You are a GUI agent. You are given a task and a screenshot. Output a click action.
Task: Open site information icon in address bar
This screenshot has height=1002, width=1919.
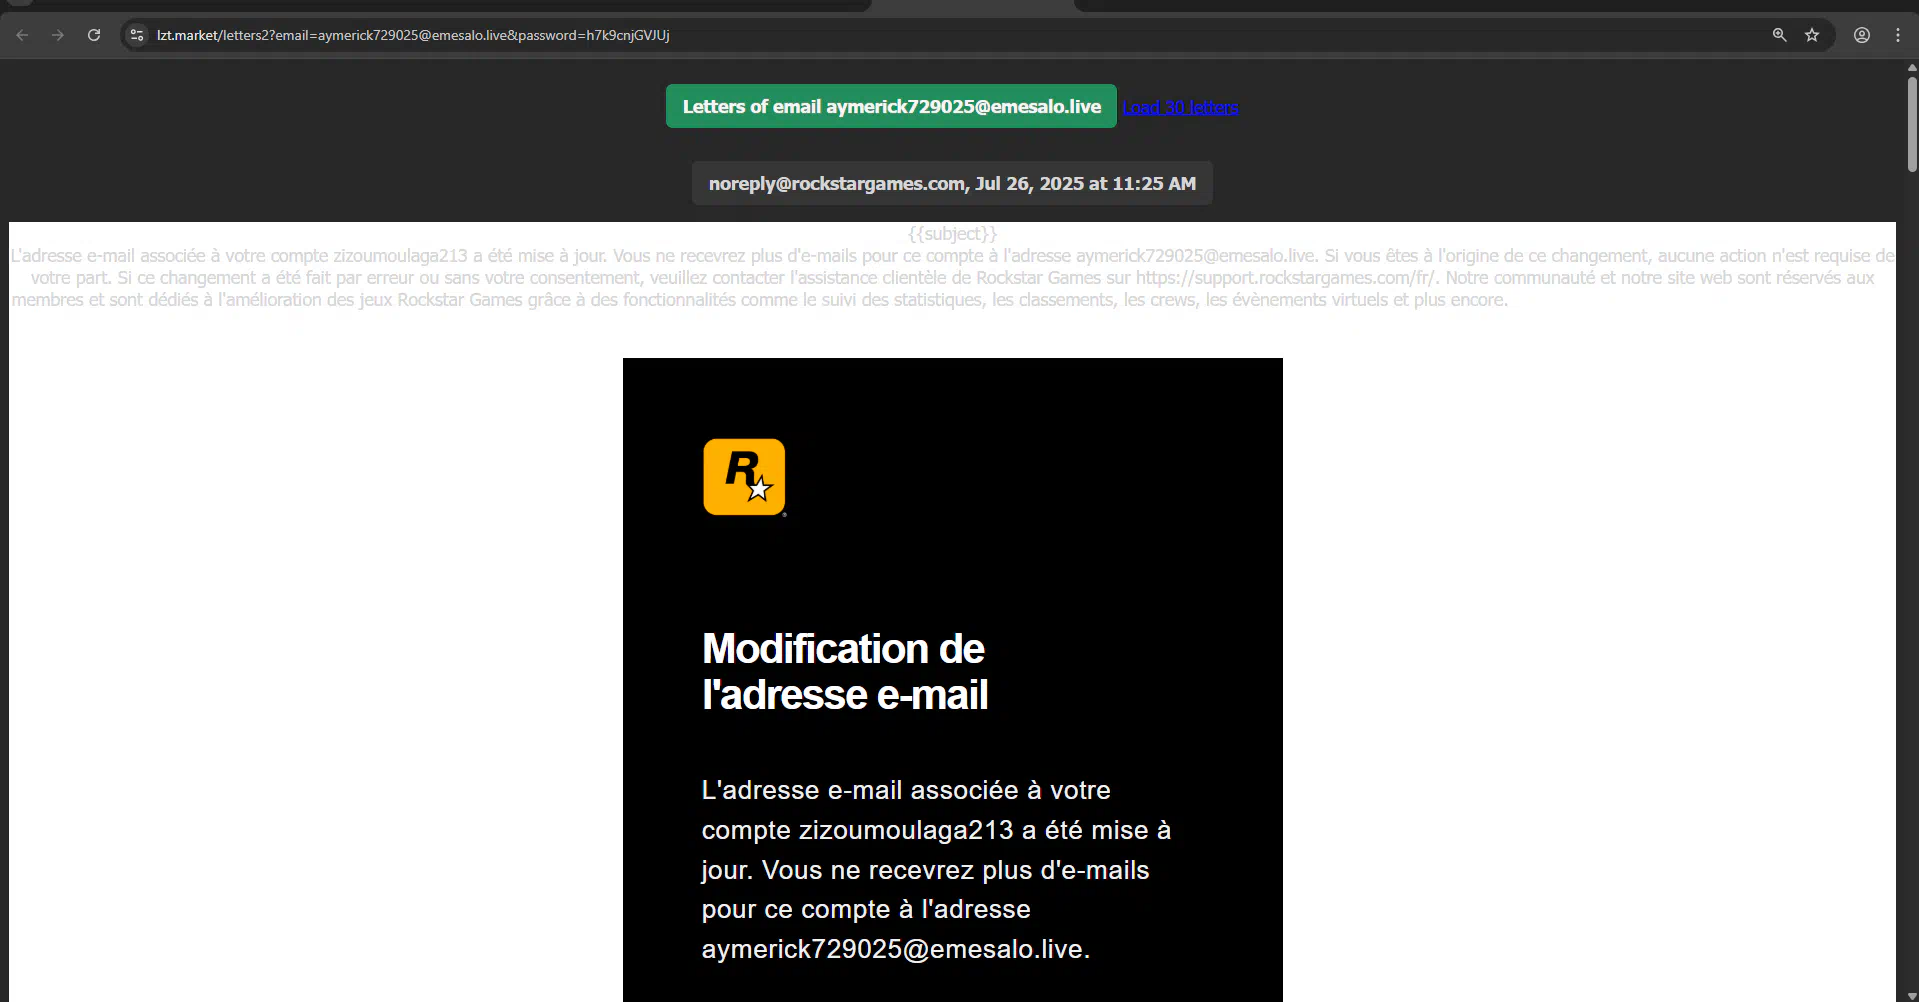coord(137,35)
